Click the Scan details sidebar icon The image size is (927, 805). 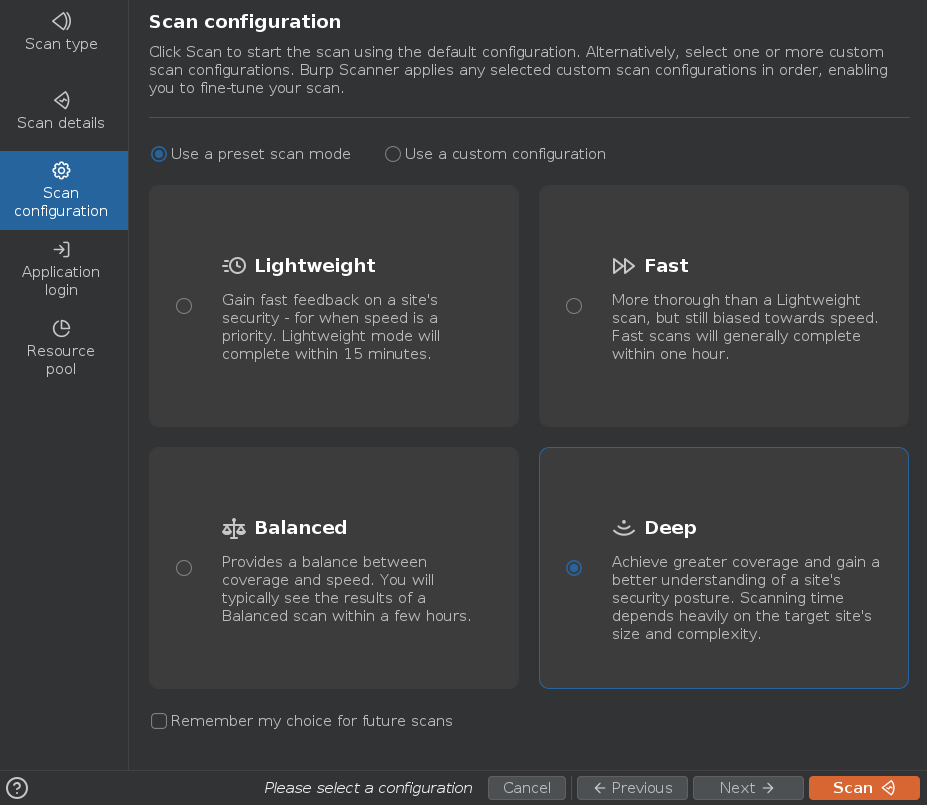click(x=61, y=100)
